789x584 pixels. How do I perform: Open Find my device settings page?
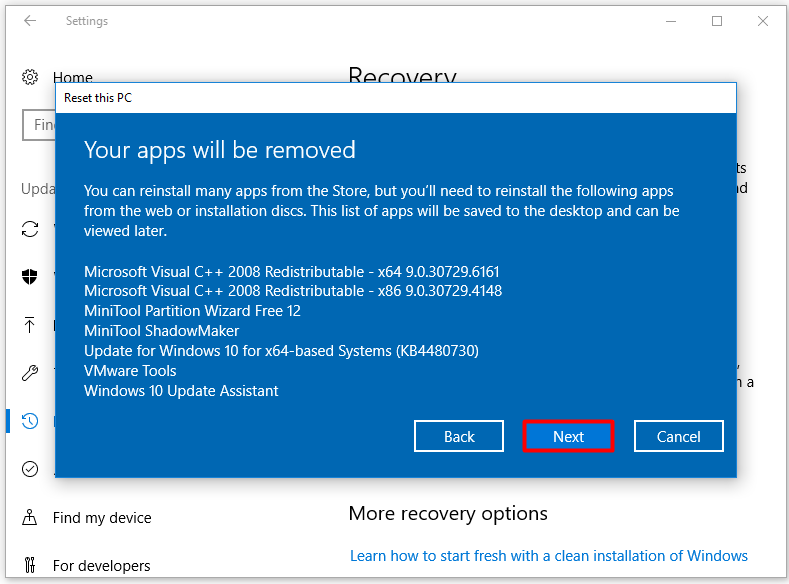[x=102, y=518]
